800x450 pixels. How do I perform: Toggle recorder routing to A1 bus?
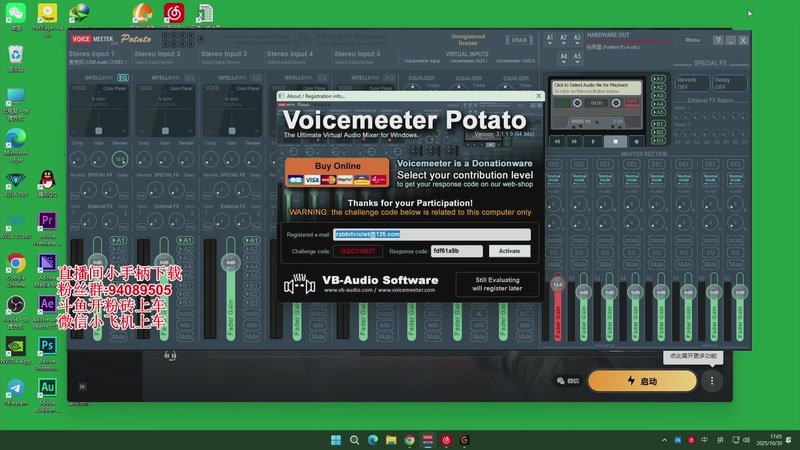(x=658, y=79)
